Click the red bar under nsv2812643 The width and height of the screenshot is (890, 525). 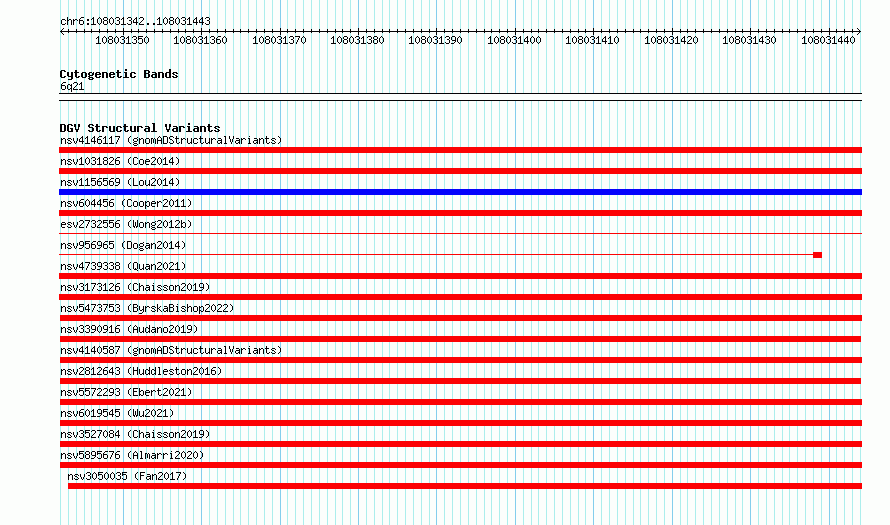coord(460,381)
